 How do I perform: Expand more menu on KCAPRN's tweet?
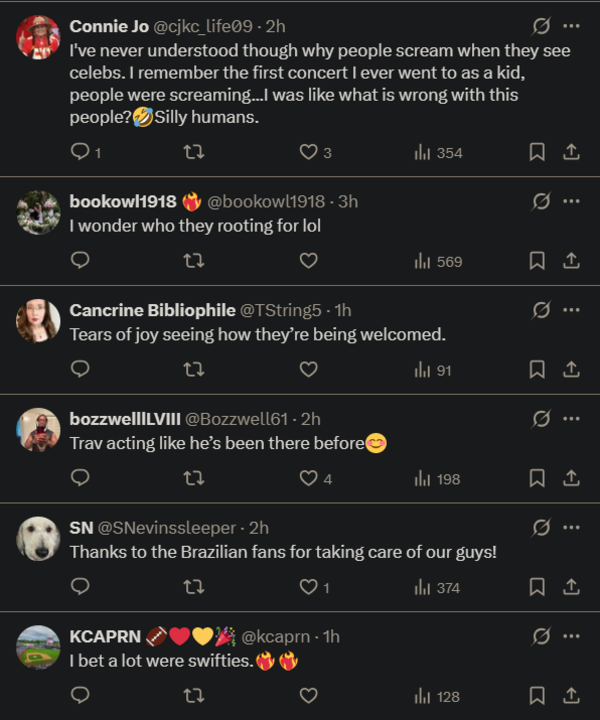coord(571,636)
